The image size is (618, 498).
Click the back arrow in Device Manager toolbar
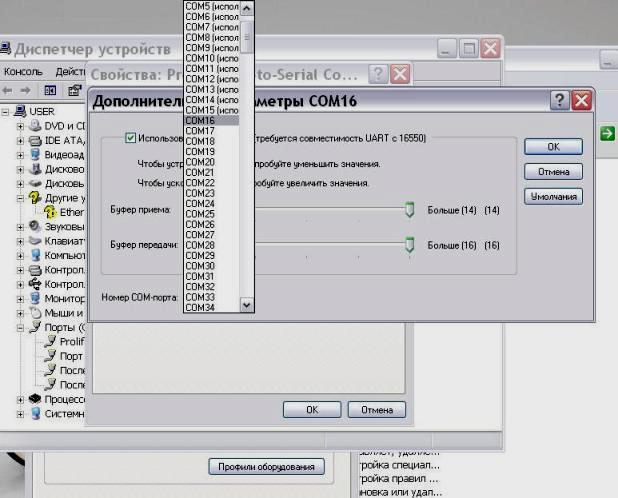click(7, 91)
